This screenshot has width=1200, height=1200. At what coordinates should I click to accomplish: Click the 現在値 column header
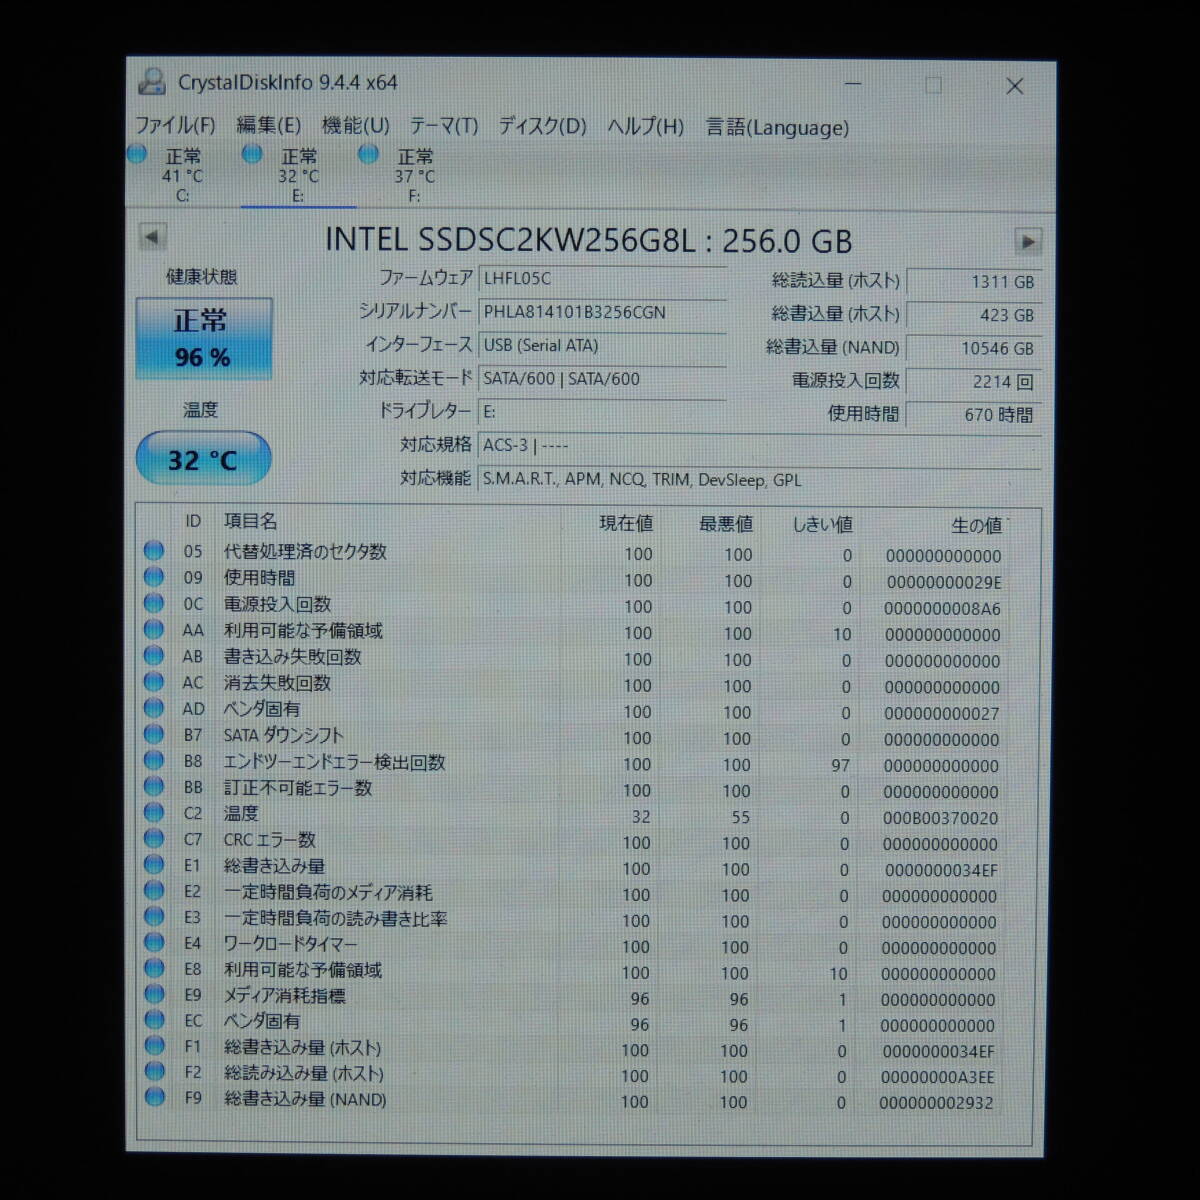(x=626, y=523)
